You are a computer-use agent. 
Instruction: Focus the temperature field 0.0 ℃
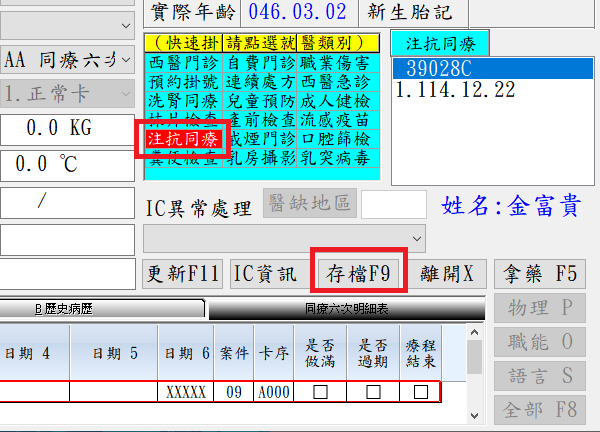click(67, 165)
